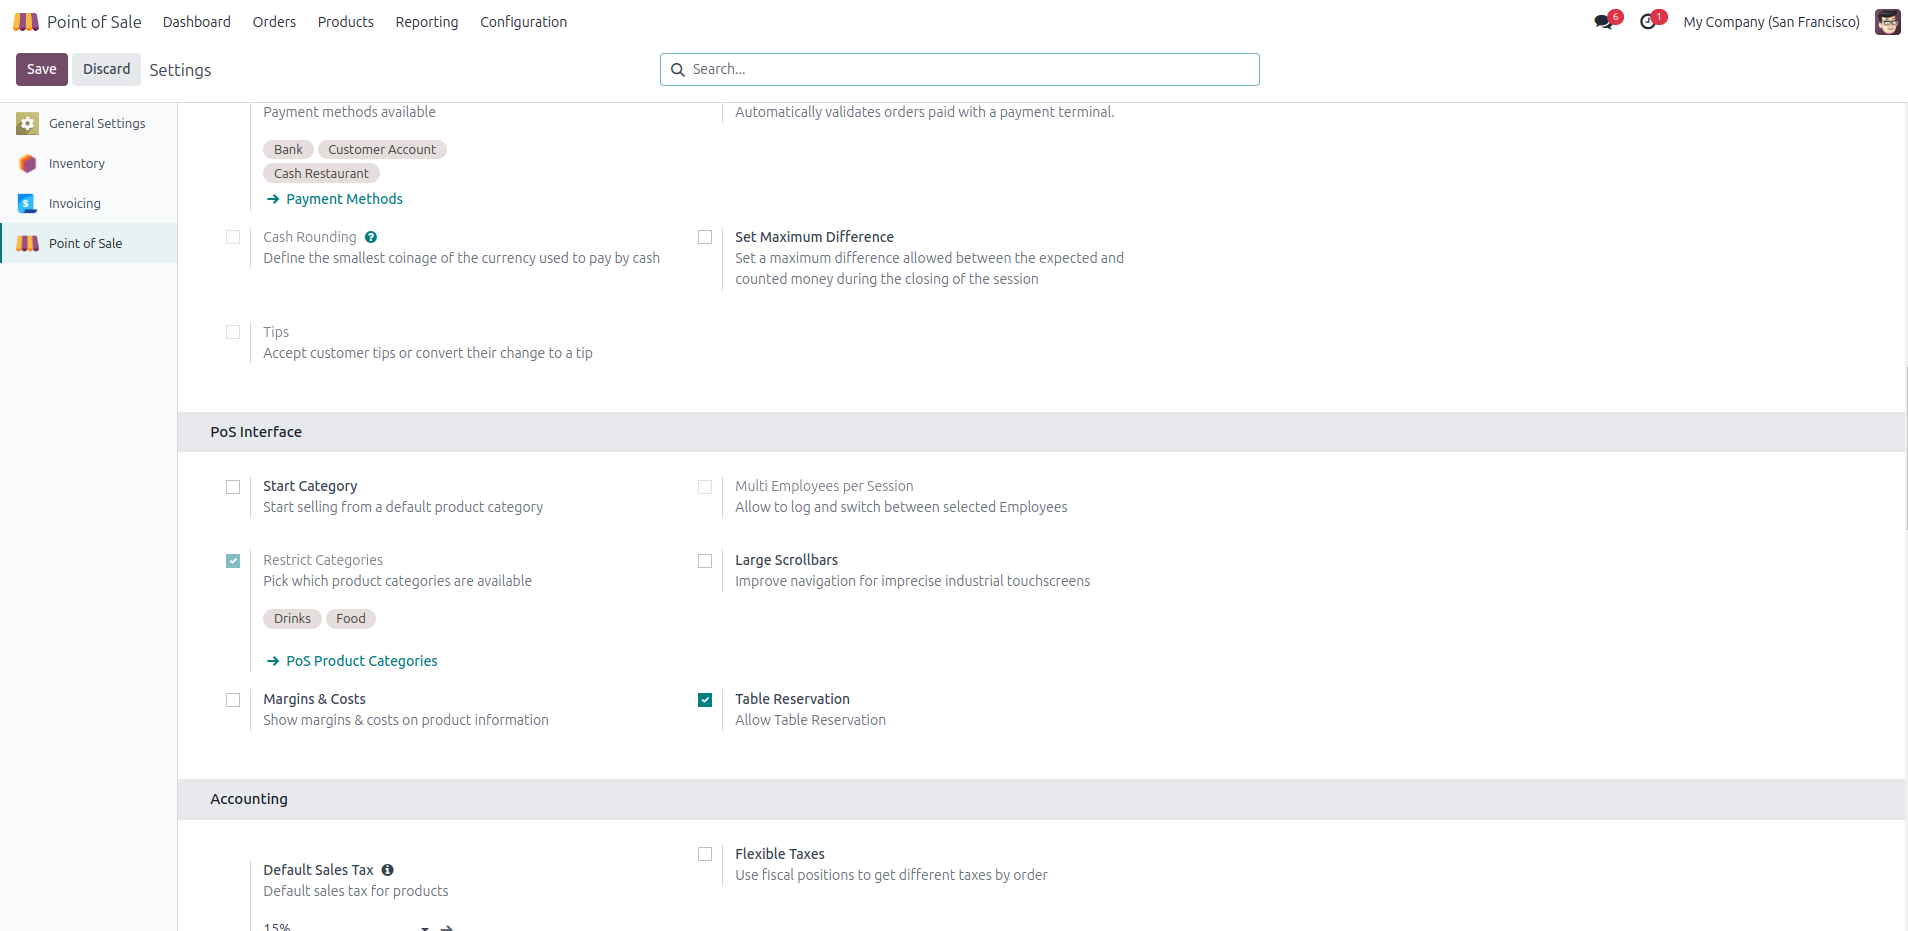The width and height of the screenshot is (1908, 931).
Task: Click the Point of Sale app logo icon
Action: tap(26, 22)
